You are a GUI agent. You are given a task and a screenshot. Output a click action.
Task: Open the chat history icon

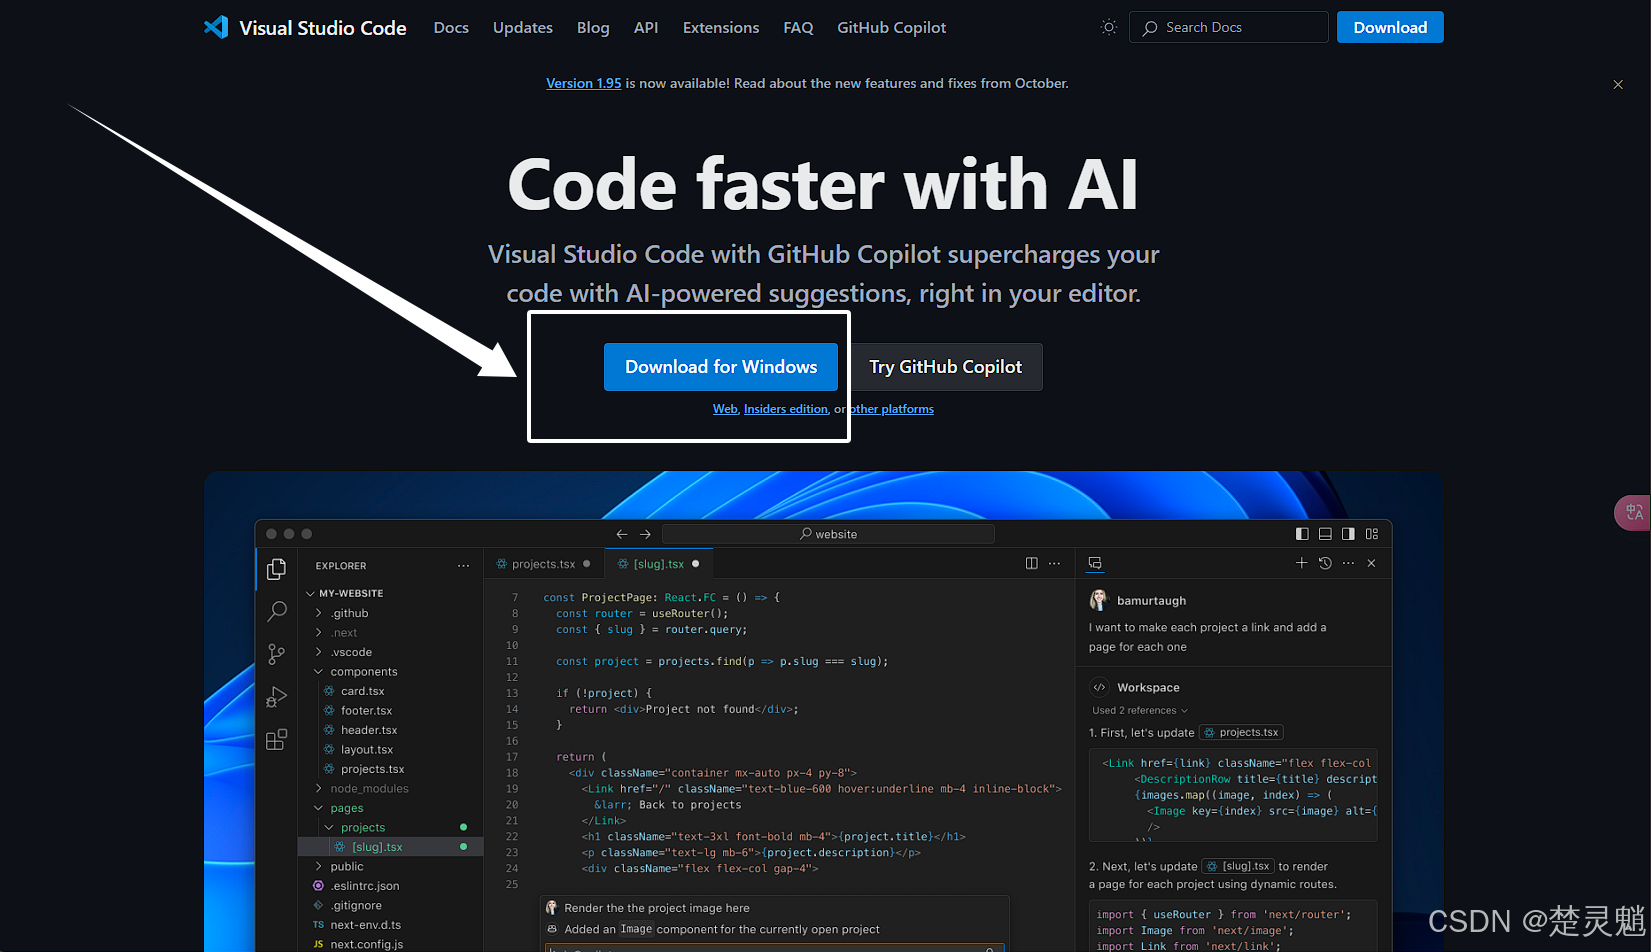point(1325,564)
